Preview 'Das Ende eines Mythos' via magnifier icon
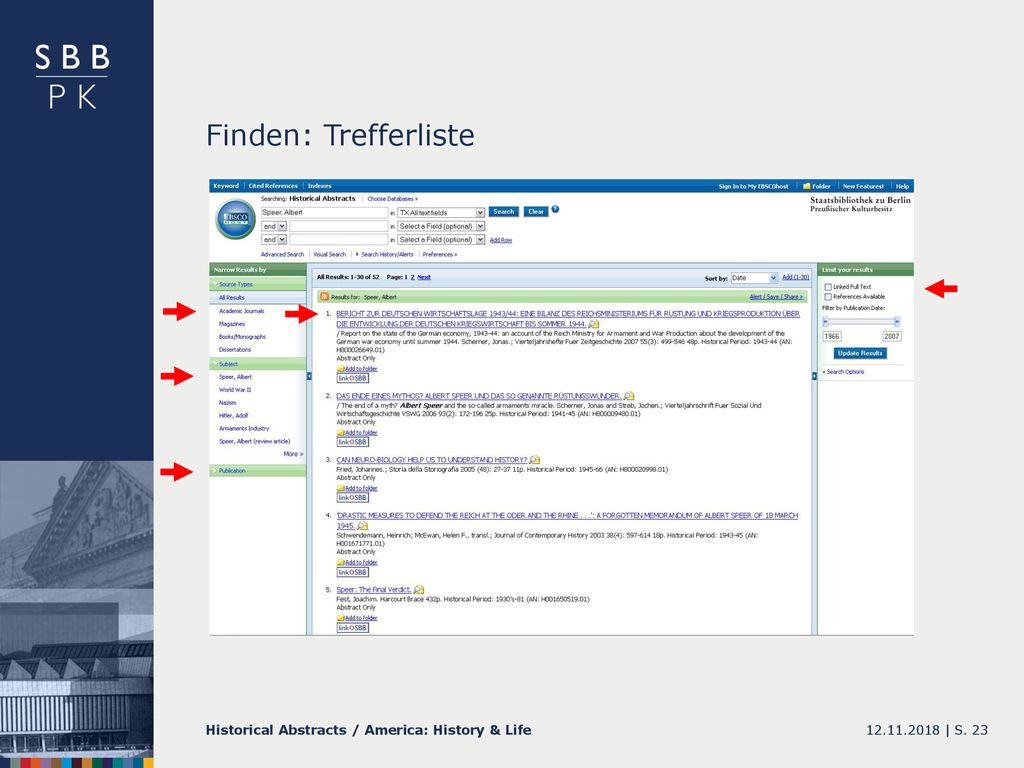This screenshot has width=1024, height=768. (x=629, y=396)
